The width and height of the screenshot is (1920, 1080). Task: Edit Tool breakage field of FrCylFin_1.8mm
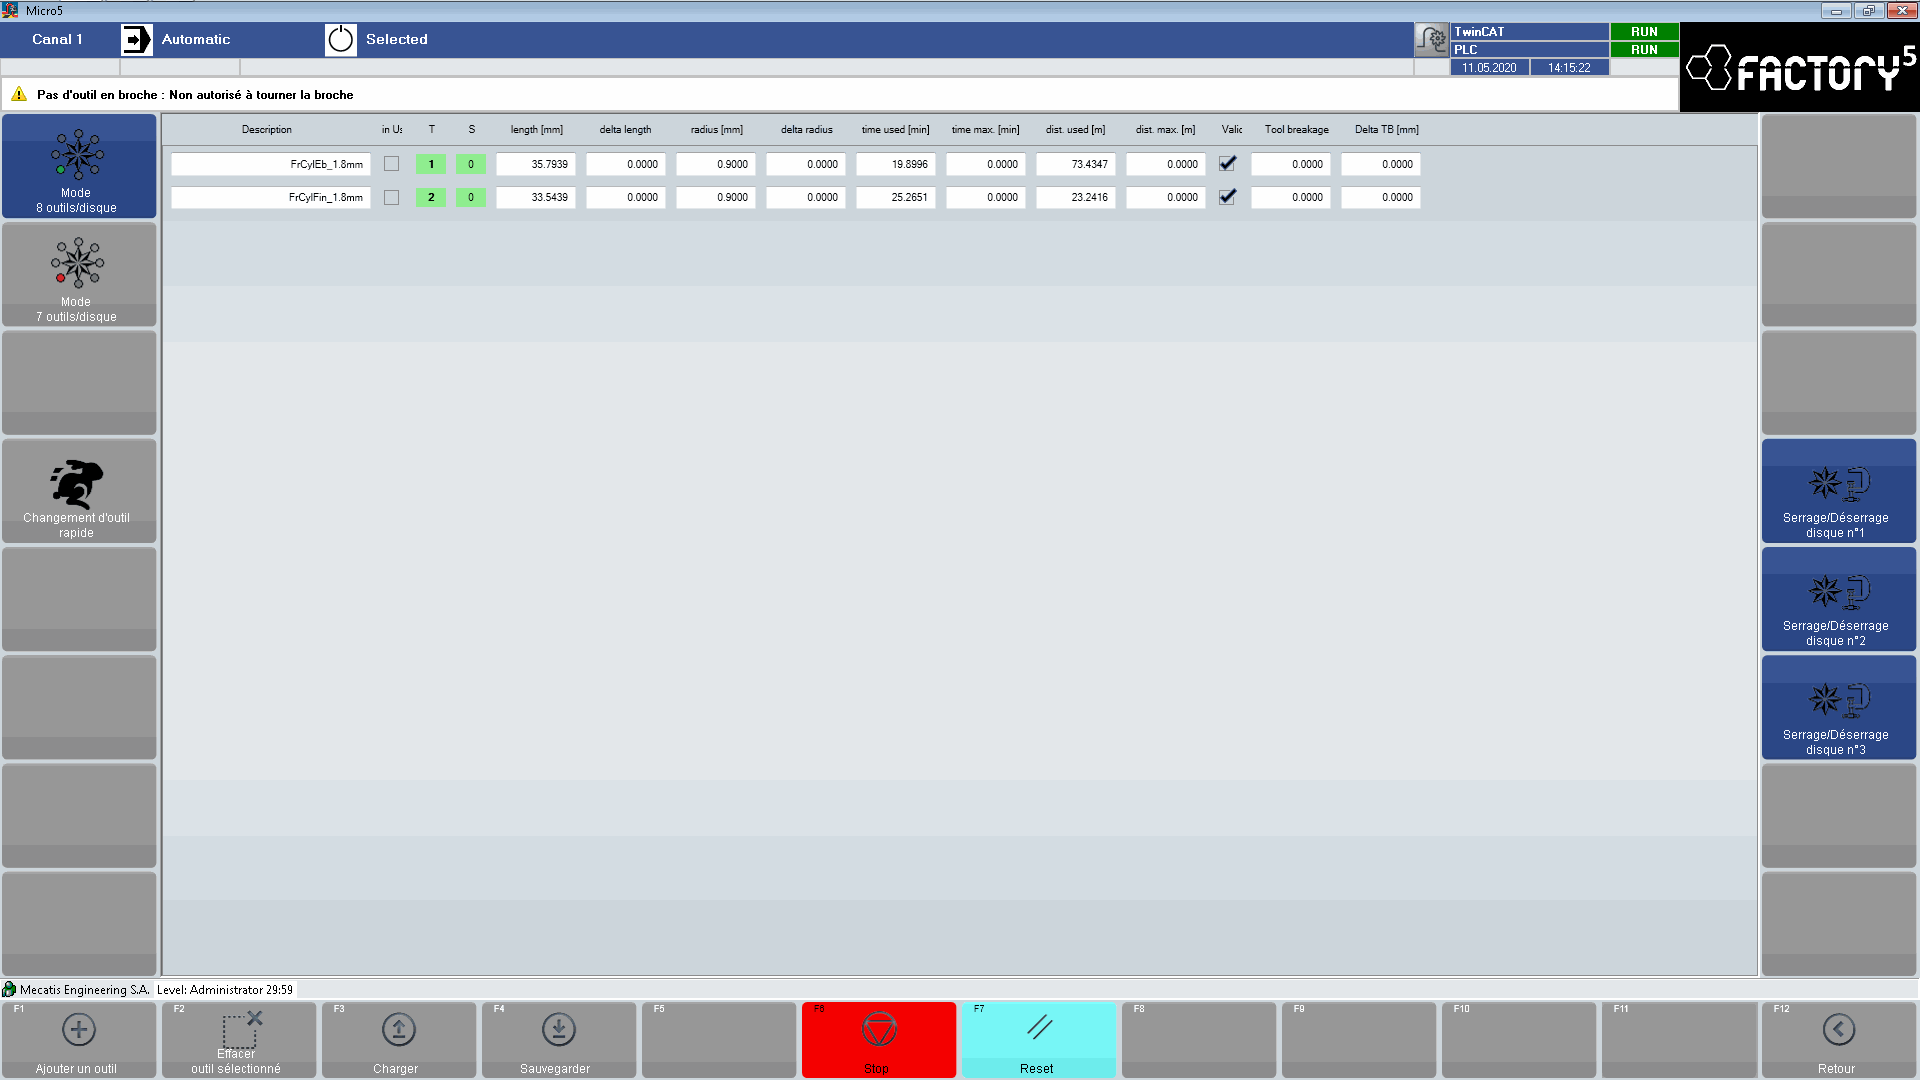tap(1291, 197)
